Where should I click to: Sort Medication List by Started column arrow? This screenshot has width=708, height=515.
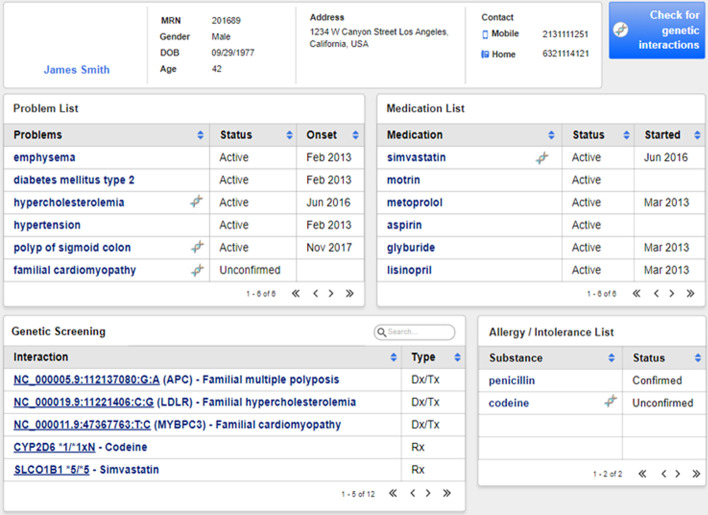click(x=695, y=135)
